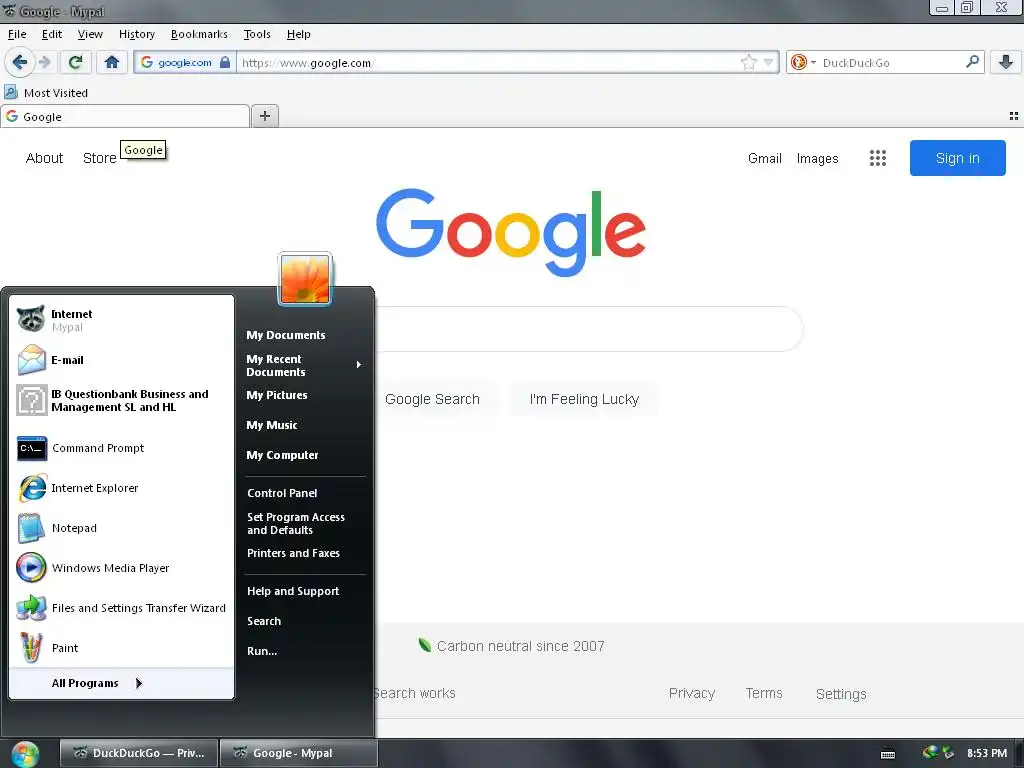Open the Terms footer link
Viewport: 1024px width, 768px height.
pyautogui.click(x=764, y=693)
